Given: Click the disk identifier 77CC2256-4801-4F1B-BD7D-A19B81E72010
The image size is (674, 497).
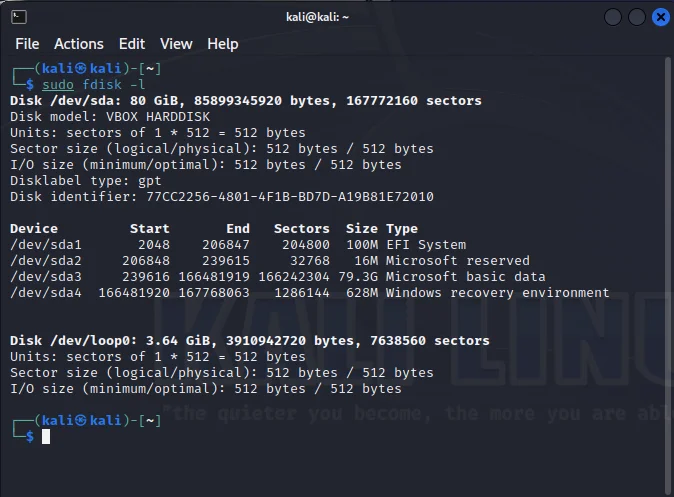Looking at the screenshot, I should (290, 196).
